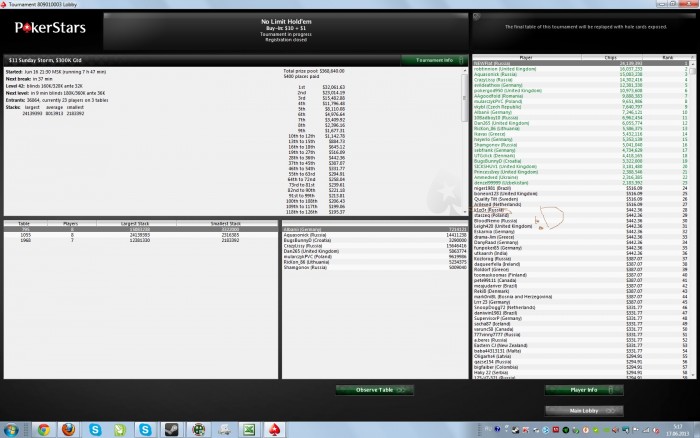The height and width of the screenshot is (438, 700).
Task: Select Rickon_86 (Lithuania) in table player list
Action: [375, 262]
